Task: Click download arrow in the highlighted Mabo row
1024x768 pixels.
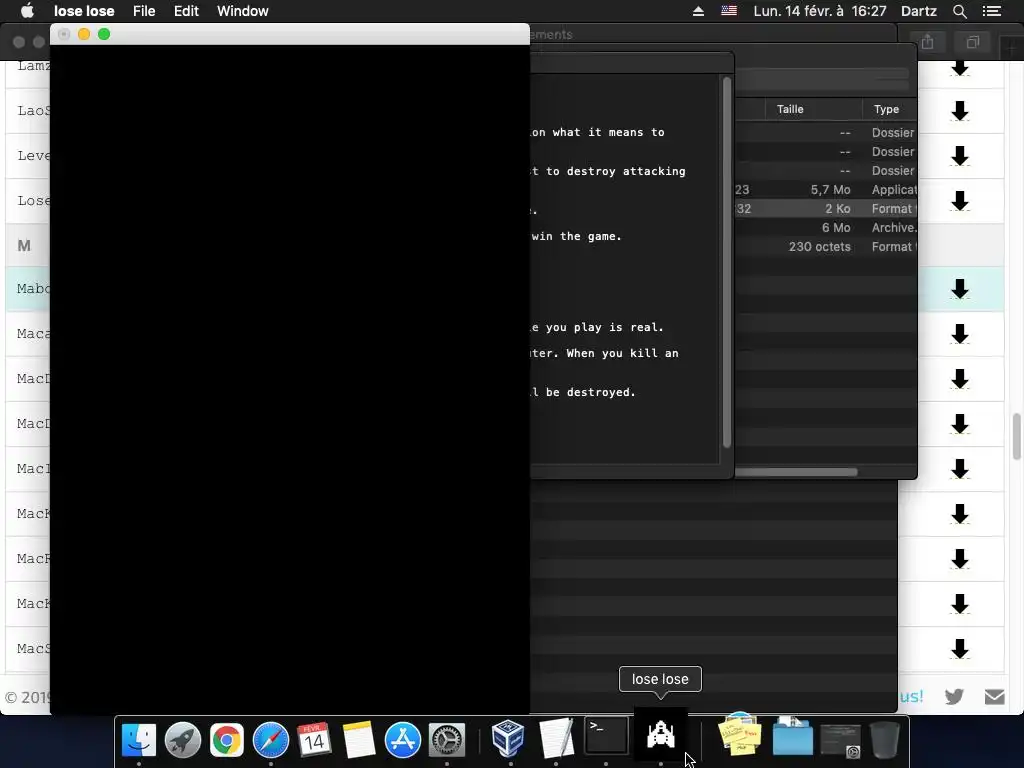Action: pos(959,289)
